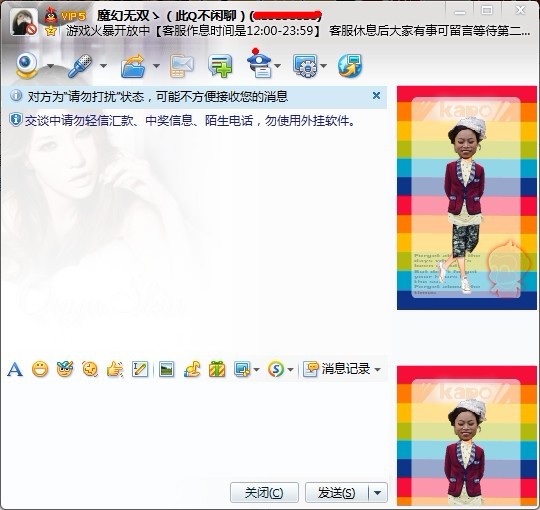
Task: Open the video call options dropdown arrow
Action: point(50,66)
